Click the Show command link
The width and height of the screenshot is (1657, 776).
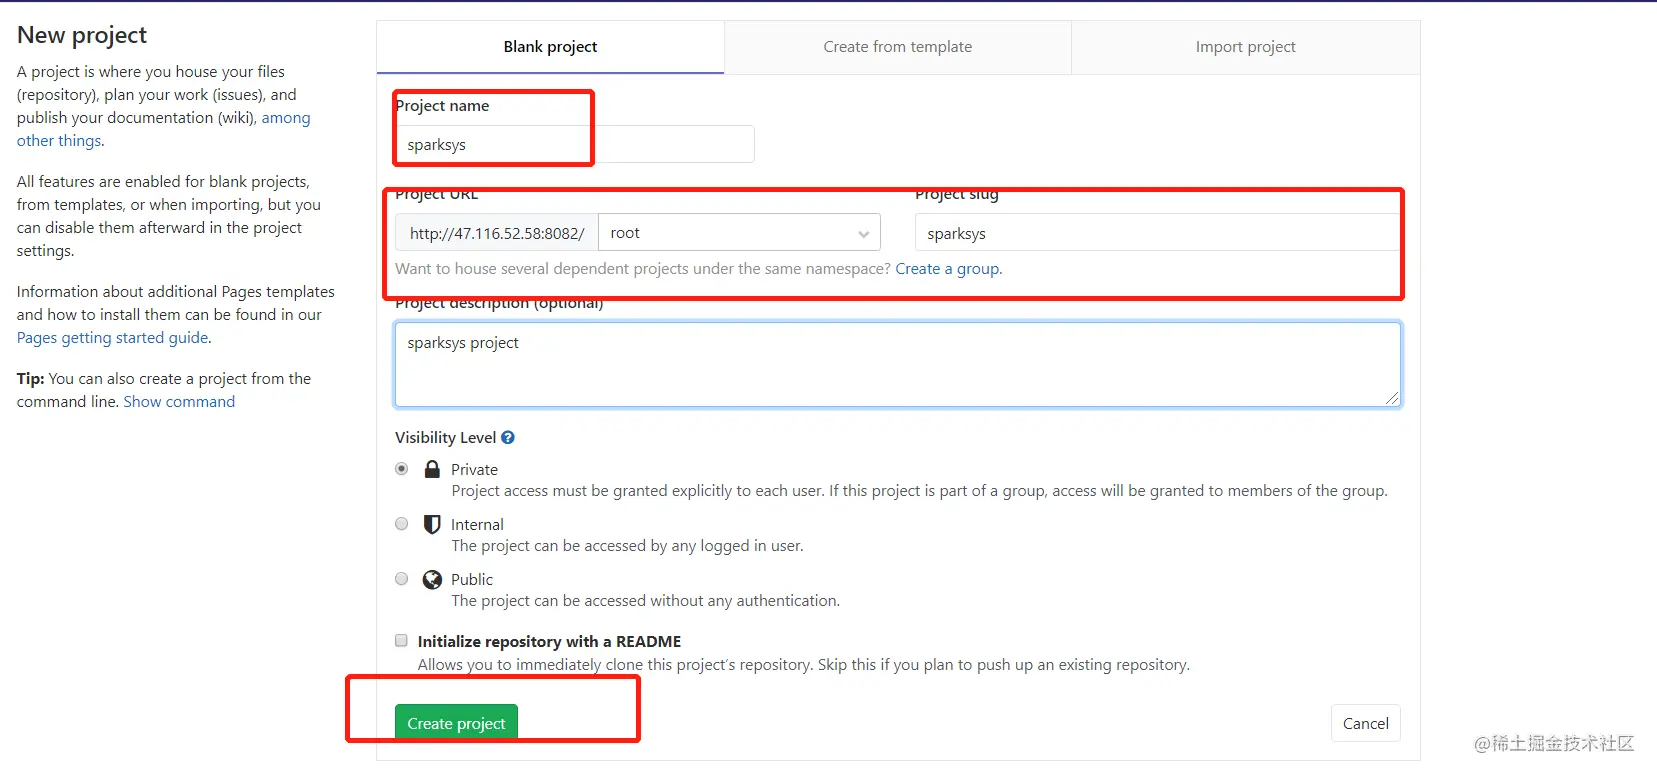pyautogui.click(x=179, y=401)
